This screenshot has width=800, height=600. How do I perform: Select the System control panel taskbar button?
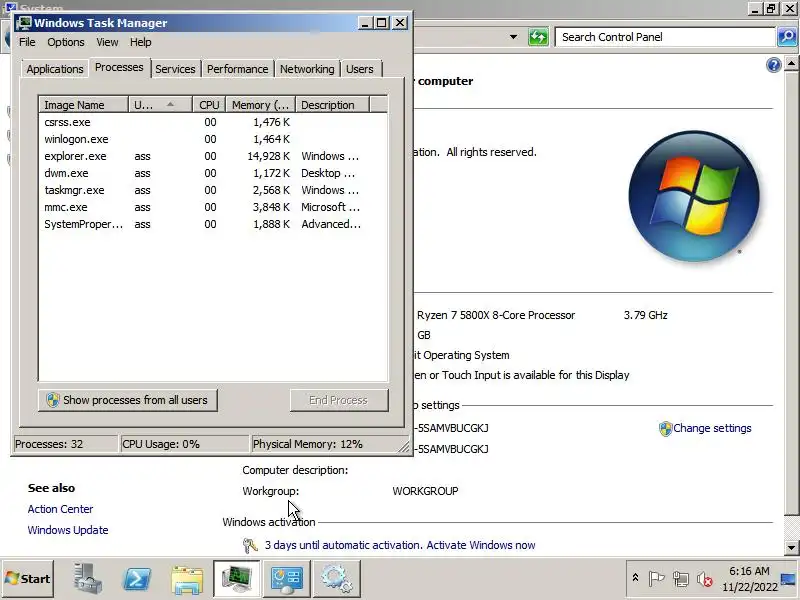click(286, 579)
